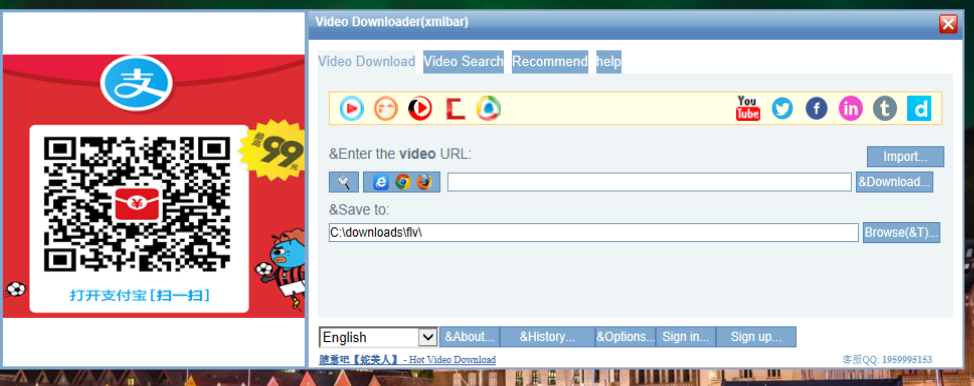
Task: Open the Facebook icon
Action: [816, 109]
